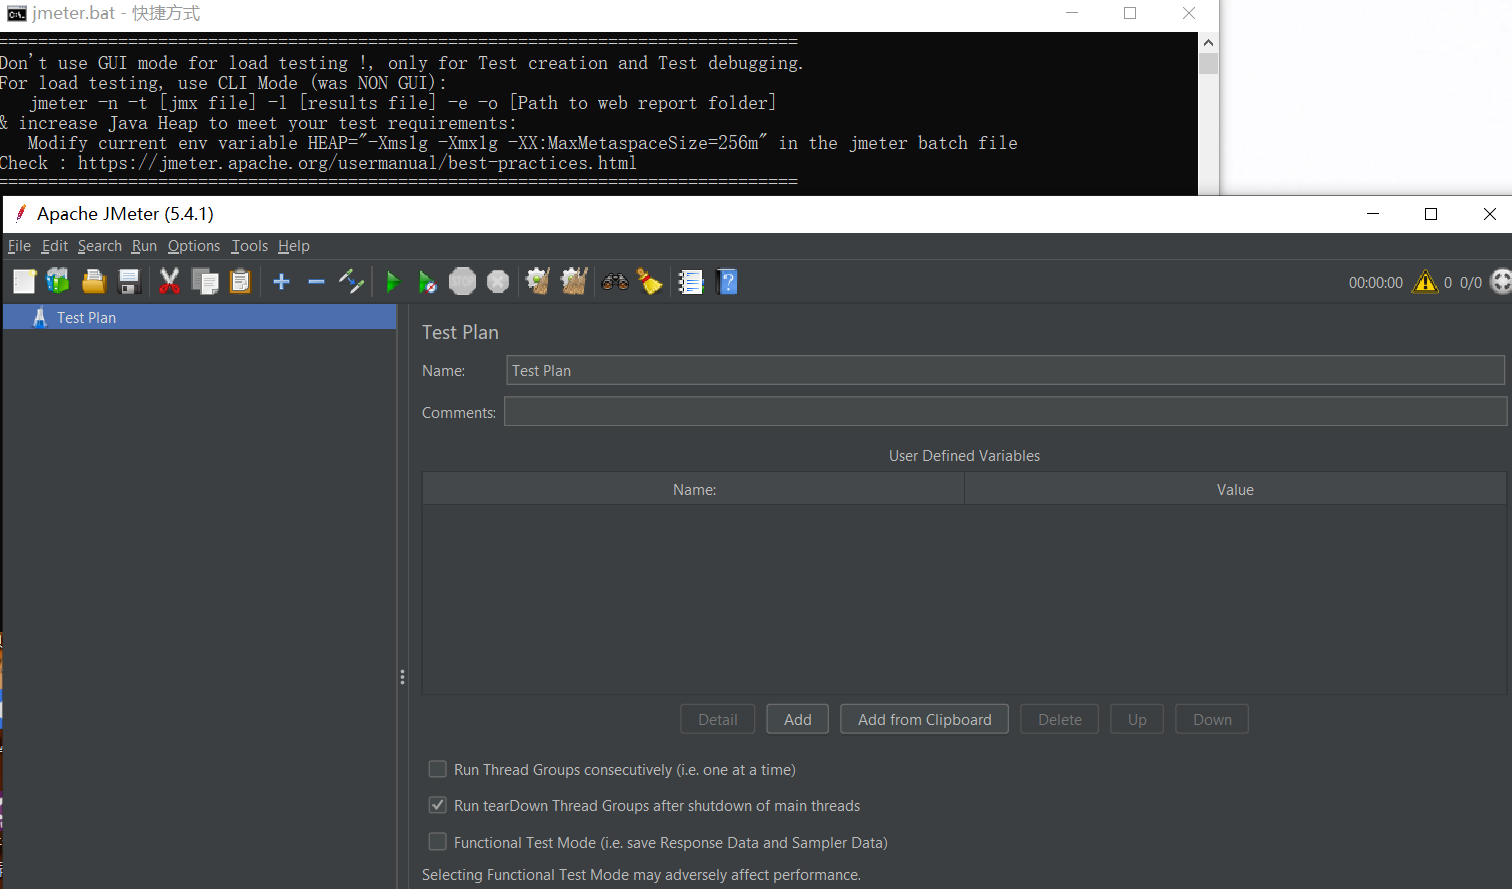The width and height of the screenshot is (1512, 889).
Task: Click the 0/0 active threads counter
Action: (1471, 283)
